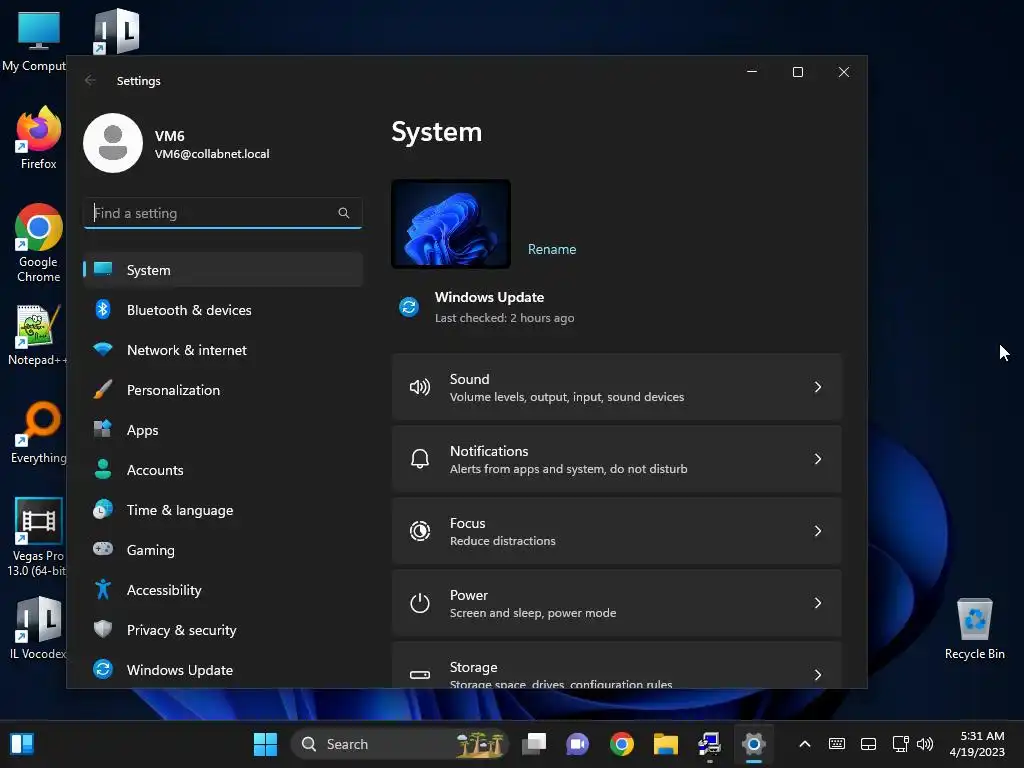Focus the Find a setting search box
This screenshot has height=768, width=1024.
tap(223, 213)
